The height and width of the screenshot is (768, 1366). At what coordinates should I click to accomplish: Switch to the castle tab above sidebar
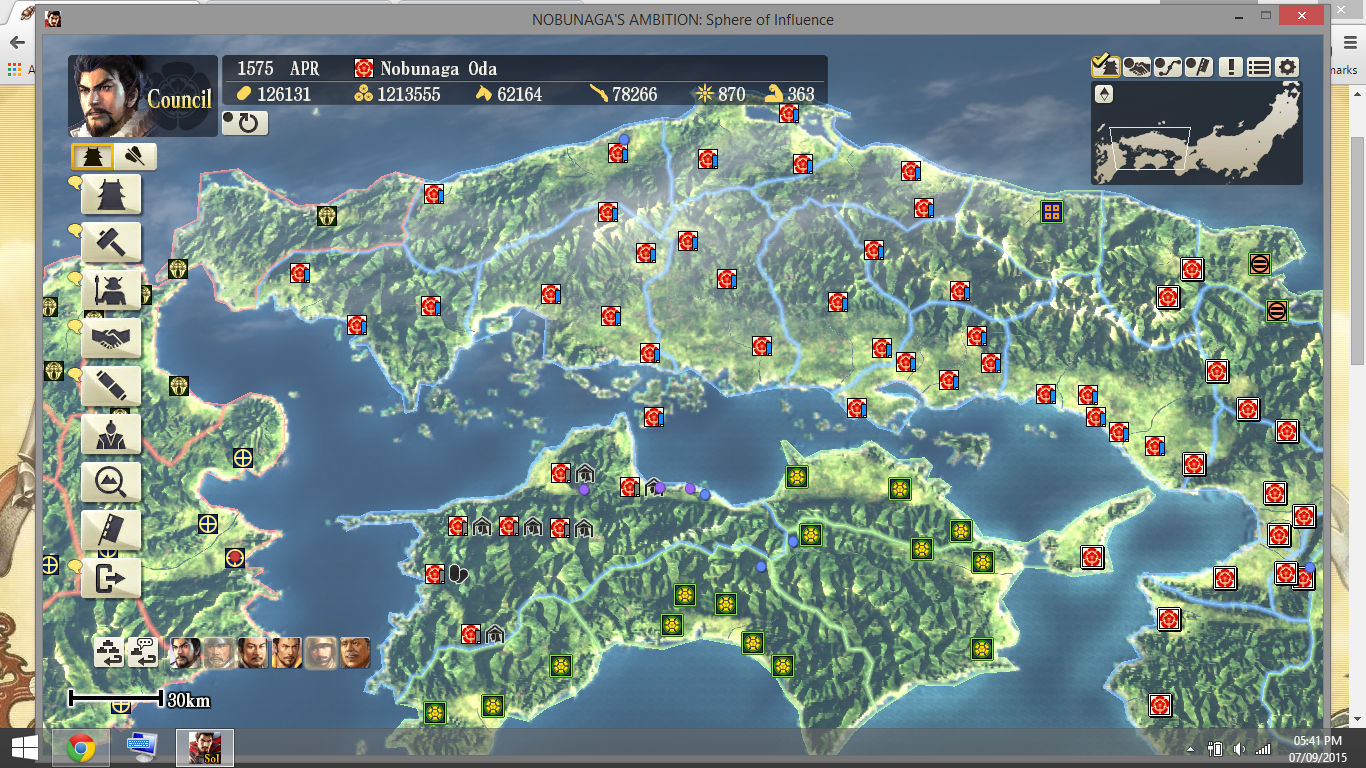coord(93,157)
